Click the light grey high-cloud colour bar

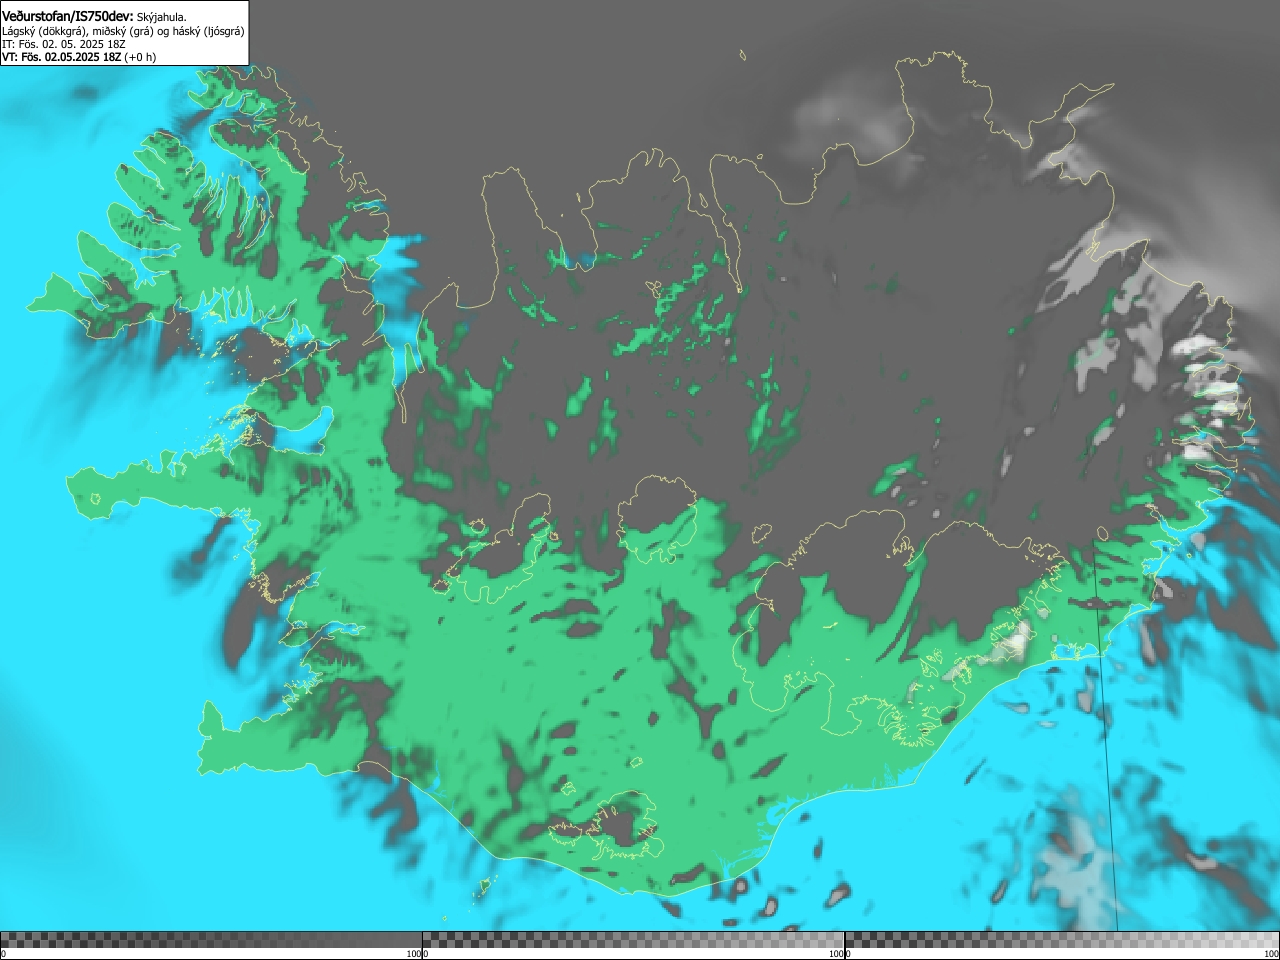coord(1062,940)
